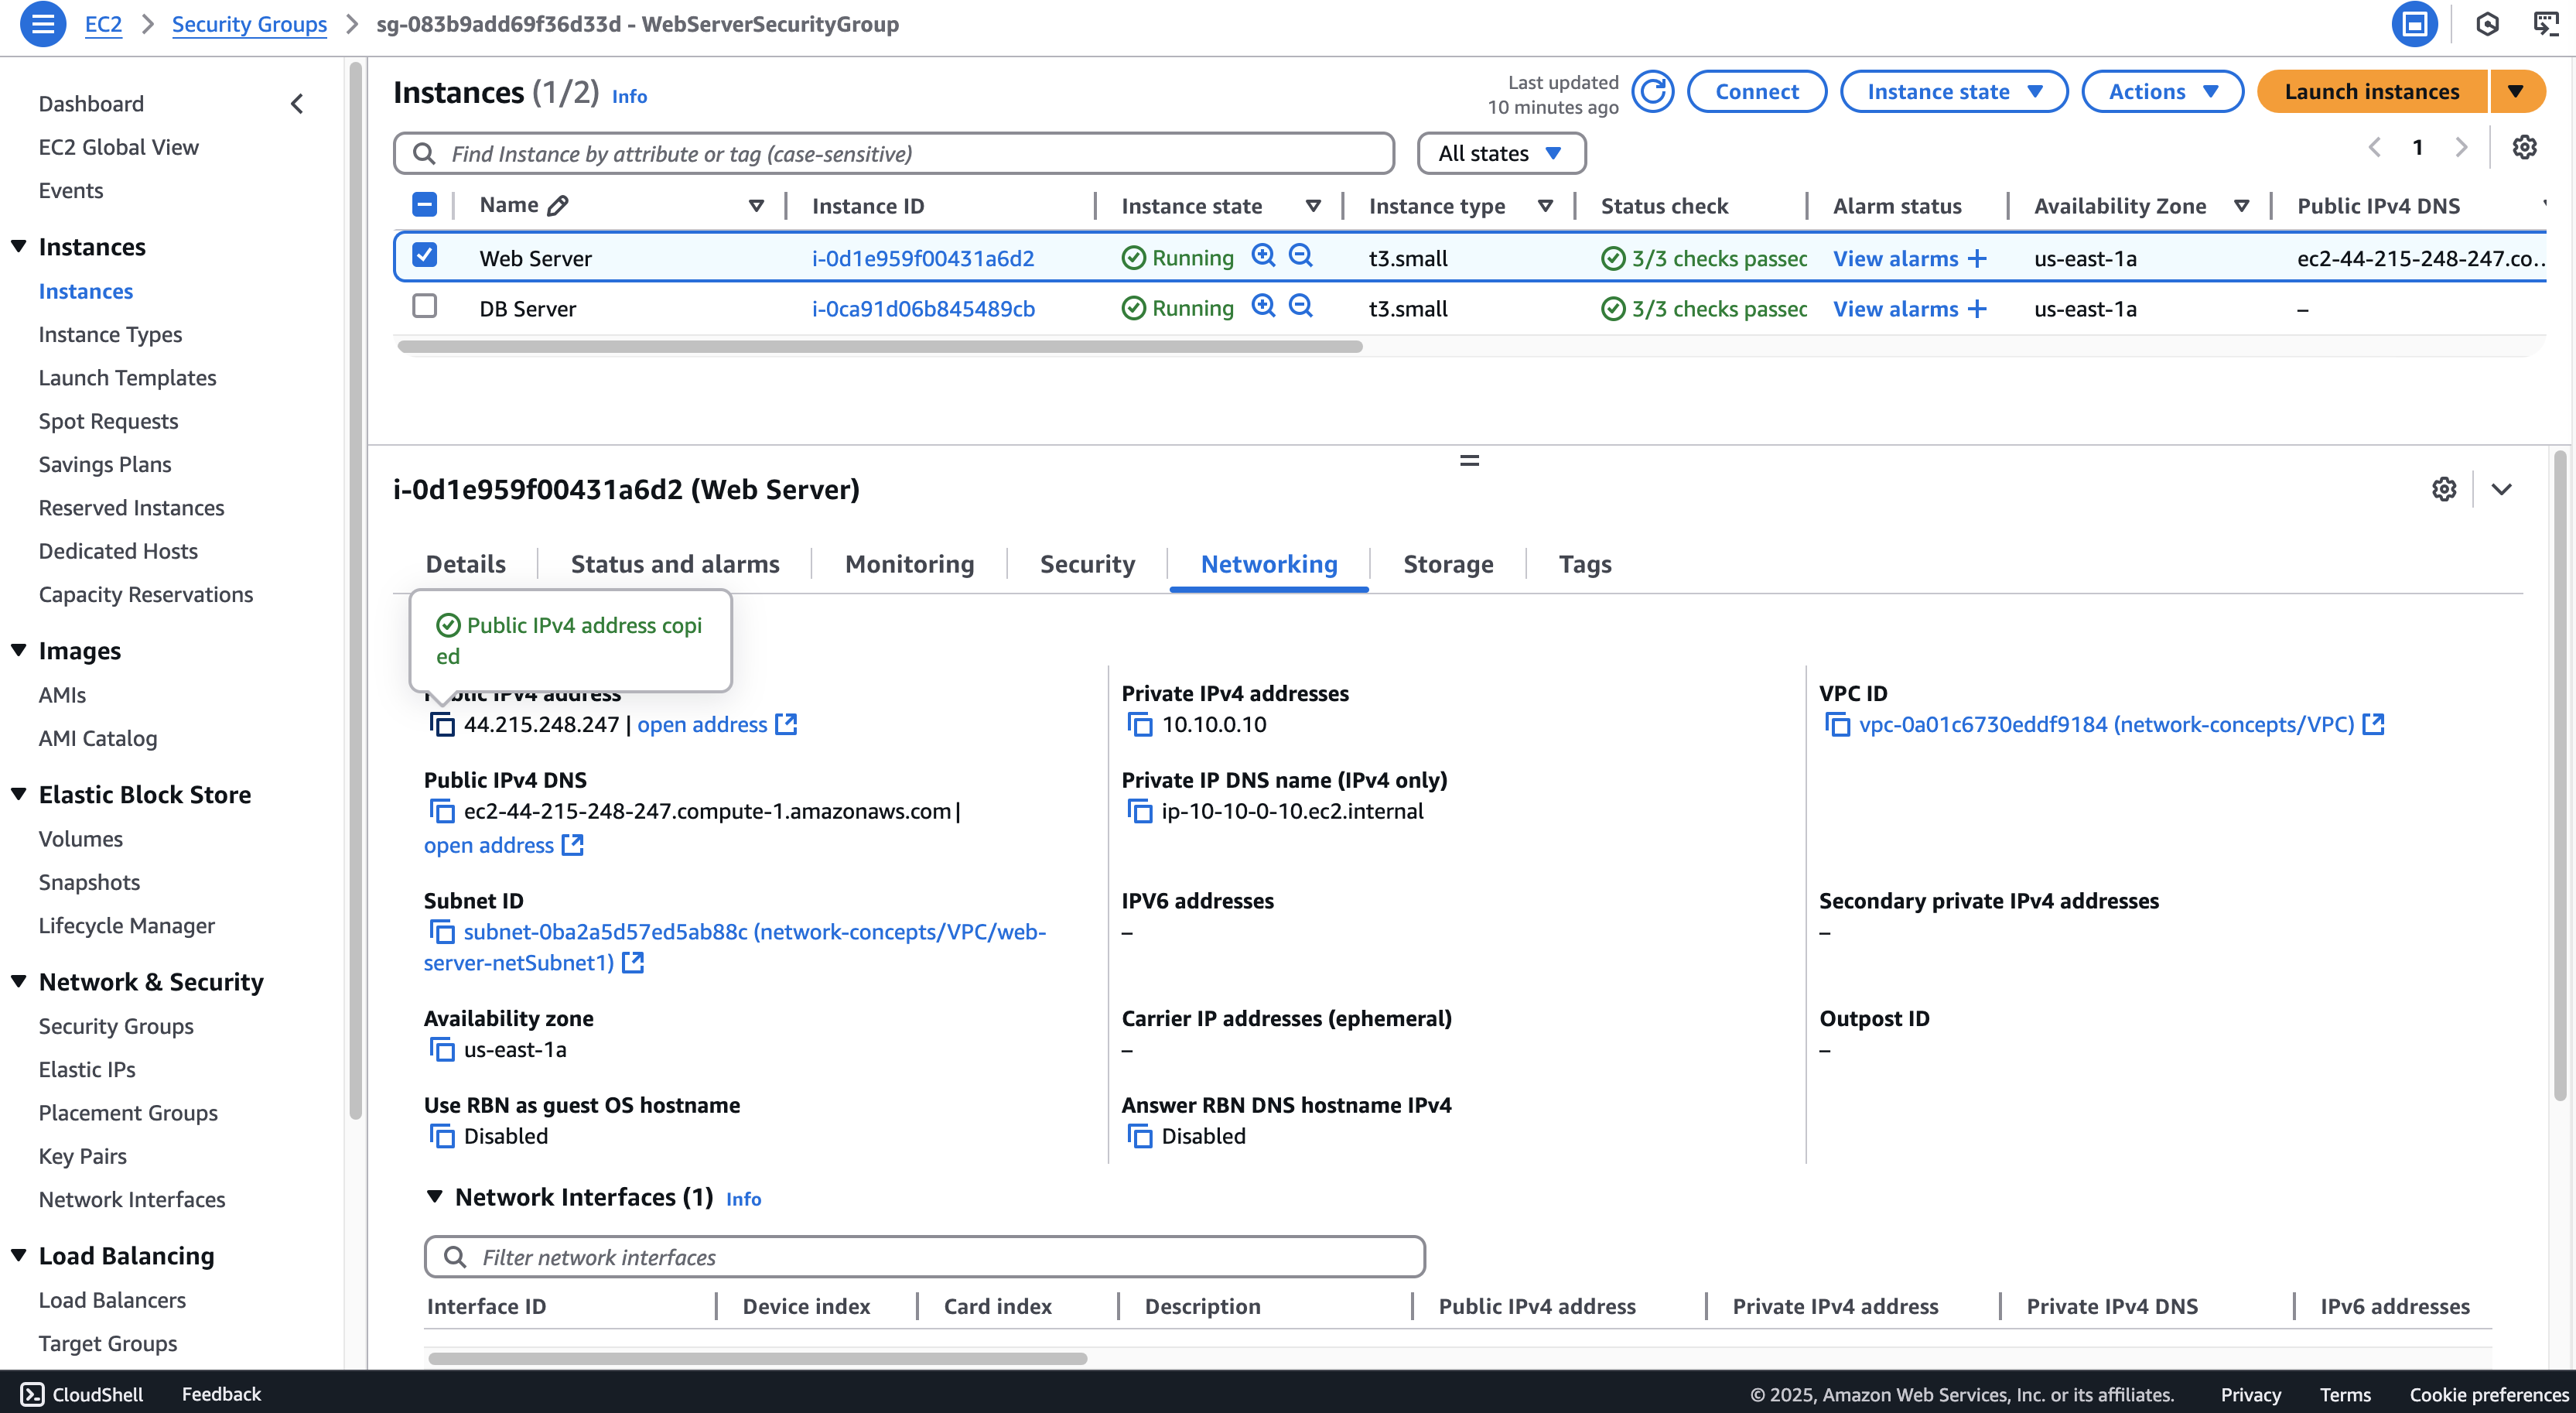The height and width of the screenshot is (1413, 2576).
Task: Copy private IP DNS name ip-10-10-0-10
Action: pyautogui.click(x=1140, y=811)
